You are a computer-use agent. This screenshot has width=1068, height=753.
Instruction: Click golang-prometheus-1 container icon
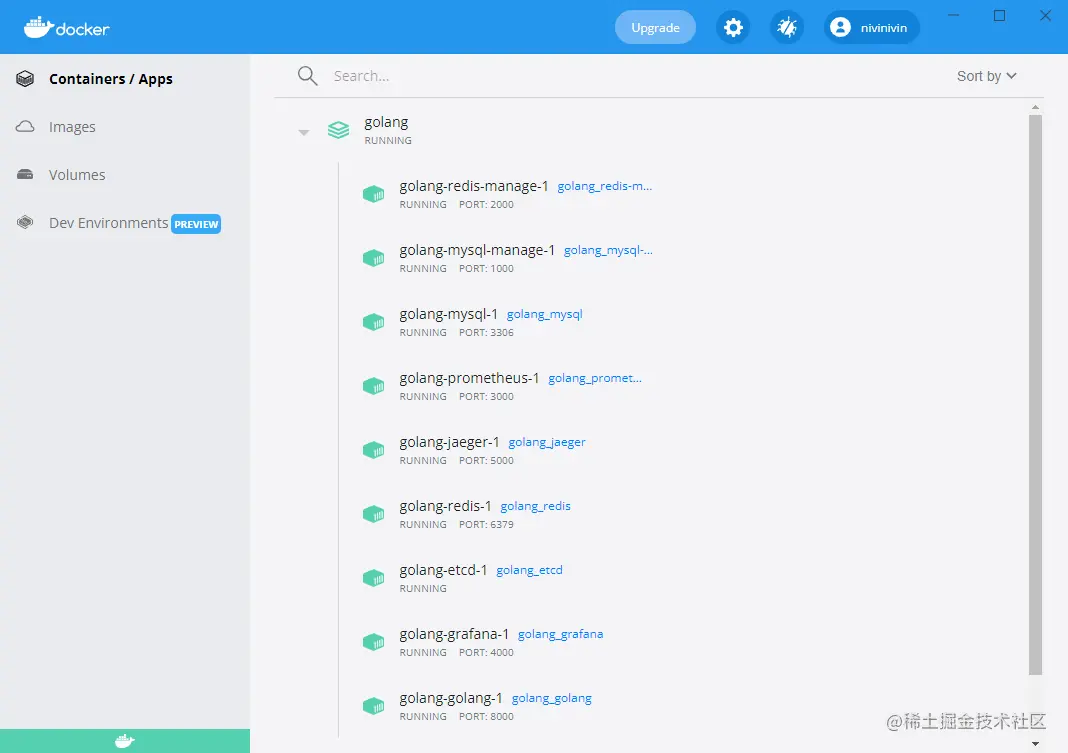point(373,386)
